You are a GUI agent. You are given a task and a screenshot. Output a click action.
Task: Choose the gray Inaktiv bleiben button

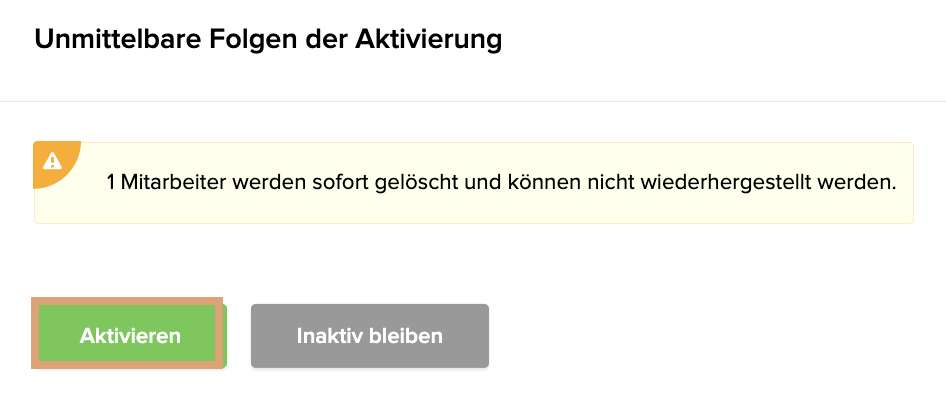coord(370,336)
